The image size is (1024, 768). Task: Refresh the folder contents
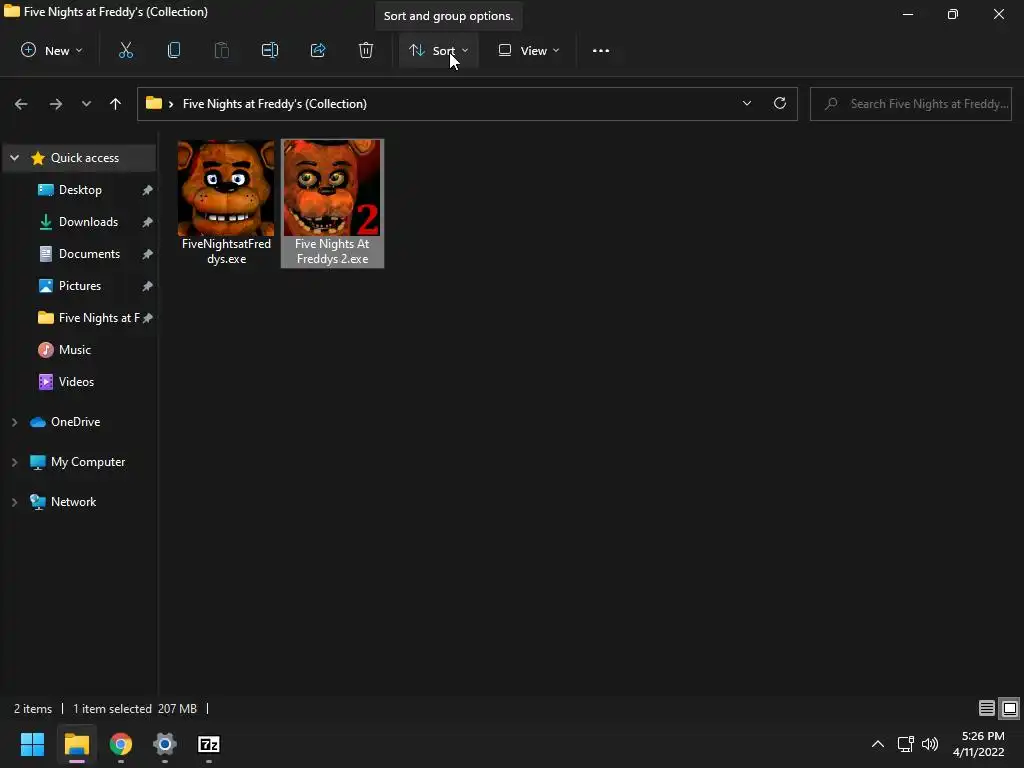coord(780,103)
